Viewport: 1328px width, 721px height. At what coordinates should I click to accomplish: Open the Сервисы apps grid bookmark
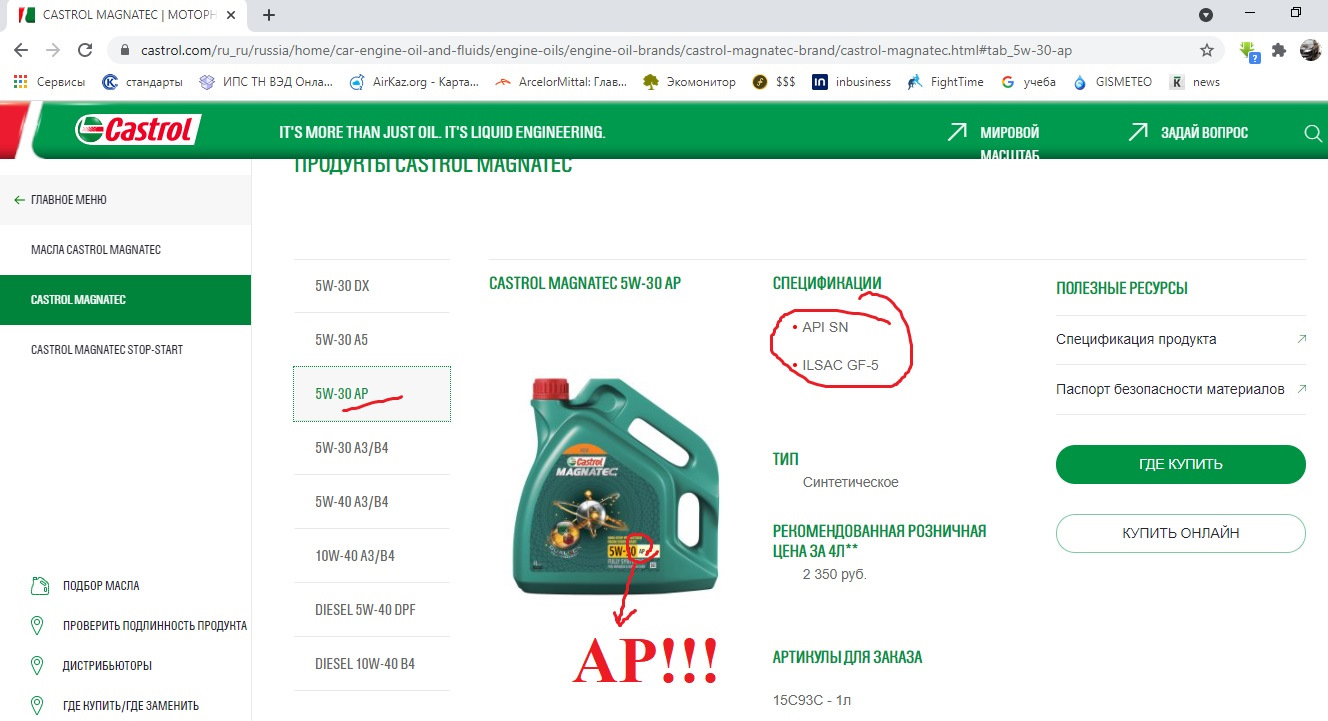(x=49, y=82)
